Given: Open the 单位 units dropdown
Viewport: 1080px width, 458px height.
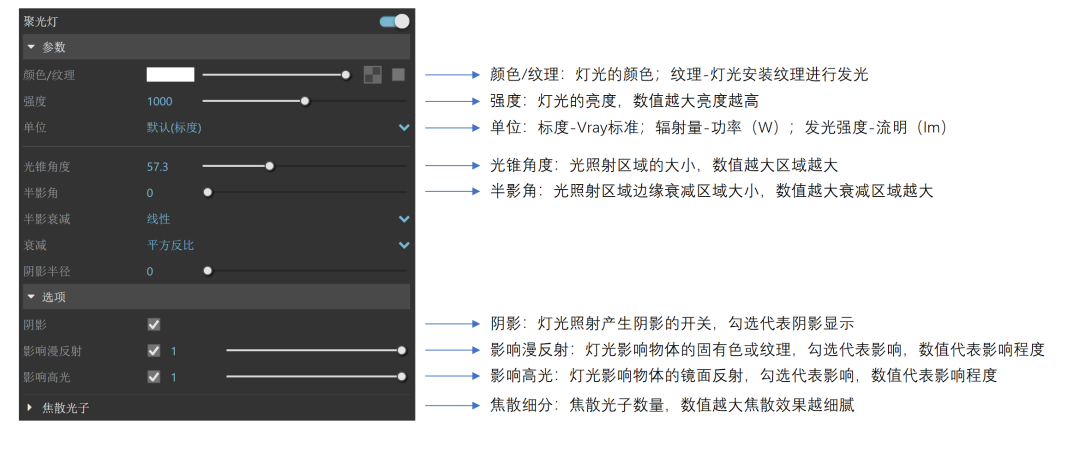Looking at the screenshot, I should click(403, 128).
